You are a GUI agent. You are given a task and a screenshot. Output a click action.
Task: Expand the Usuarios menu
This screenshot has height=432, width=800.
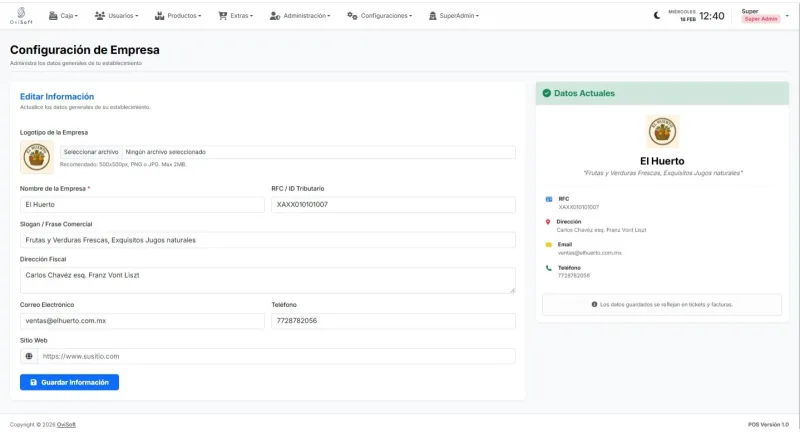[x=116, y=16]
